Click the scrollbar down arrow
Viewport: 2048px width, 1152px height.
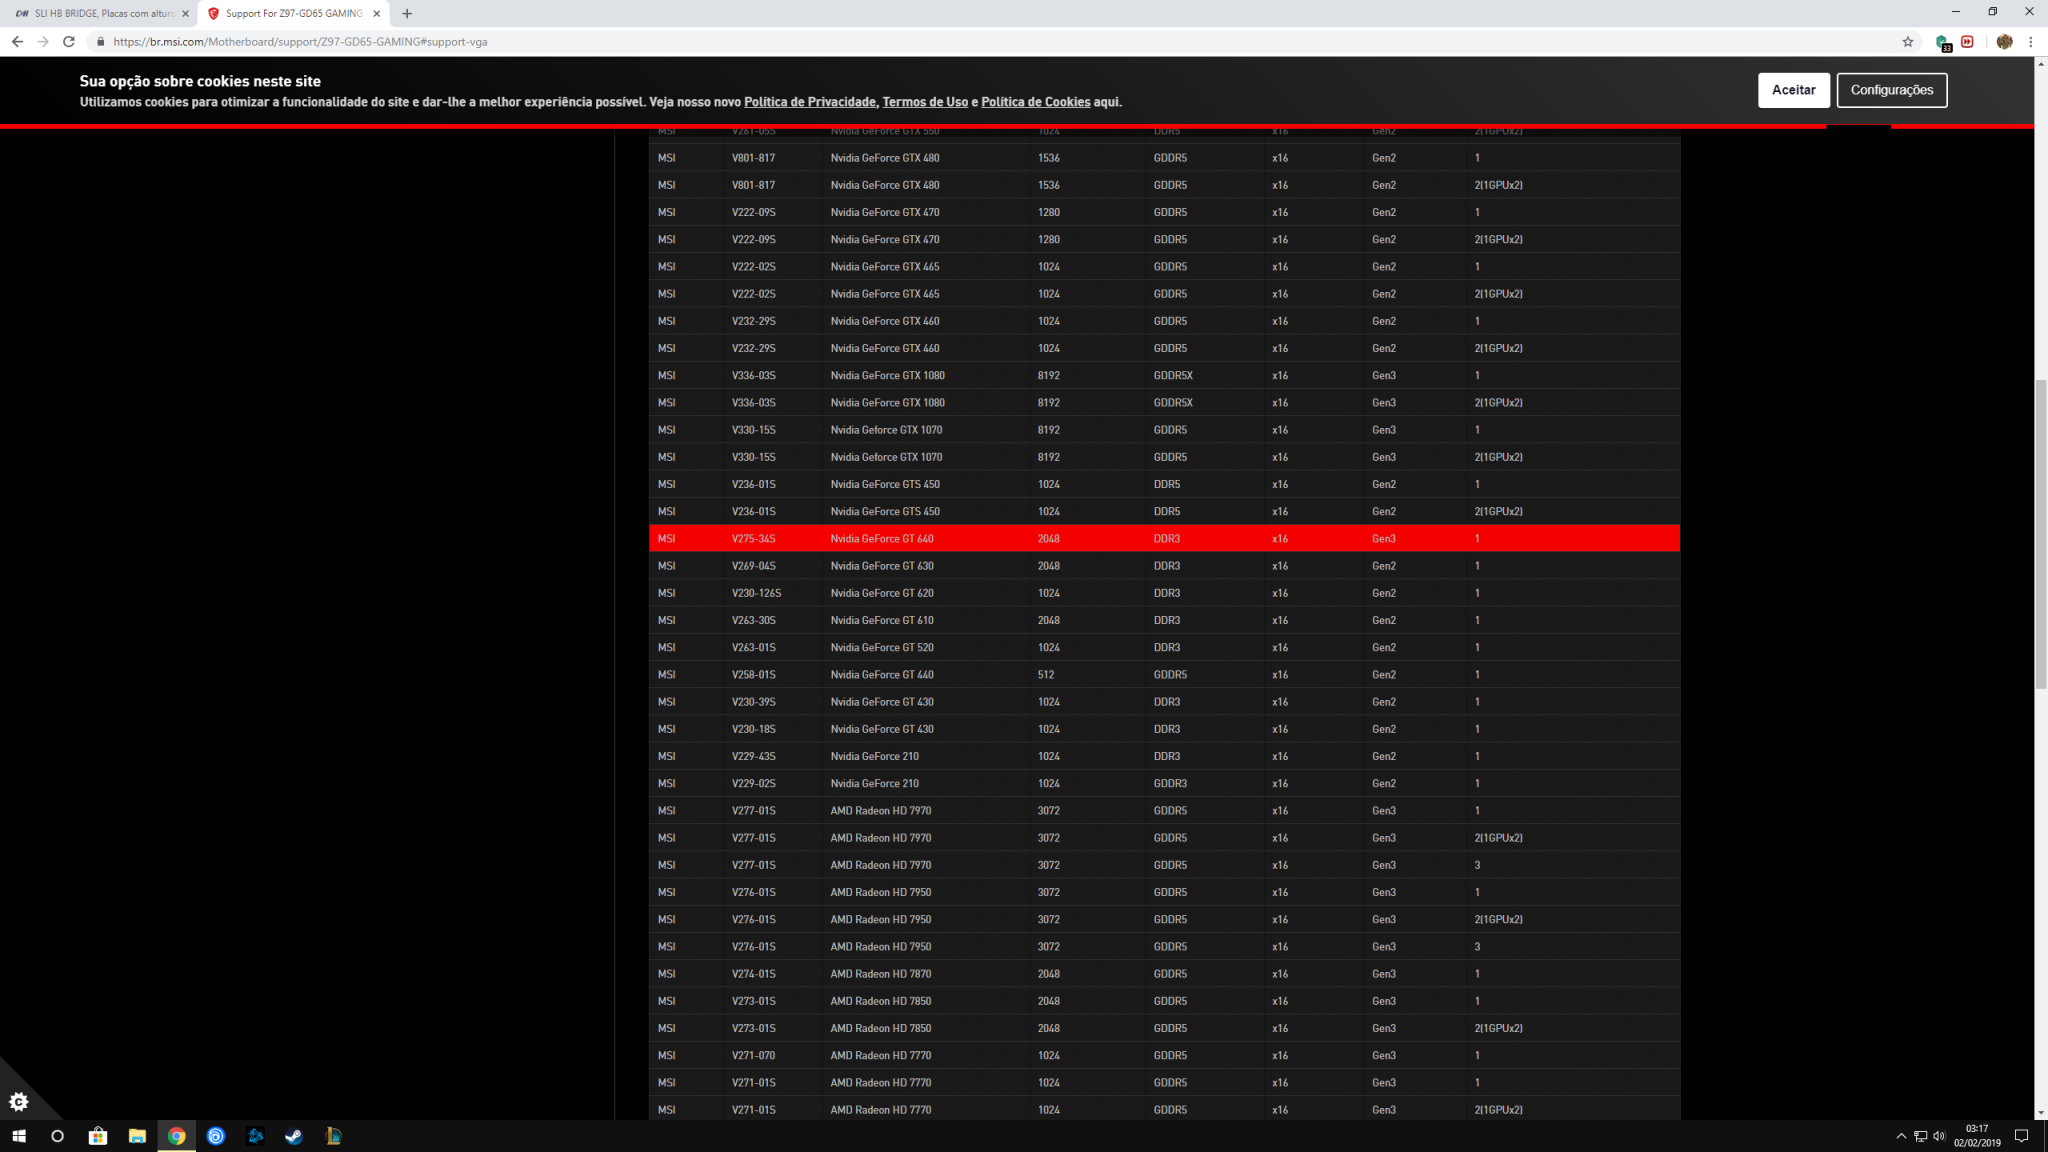2041,1112
